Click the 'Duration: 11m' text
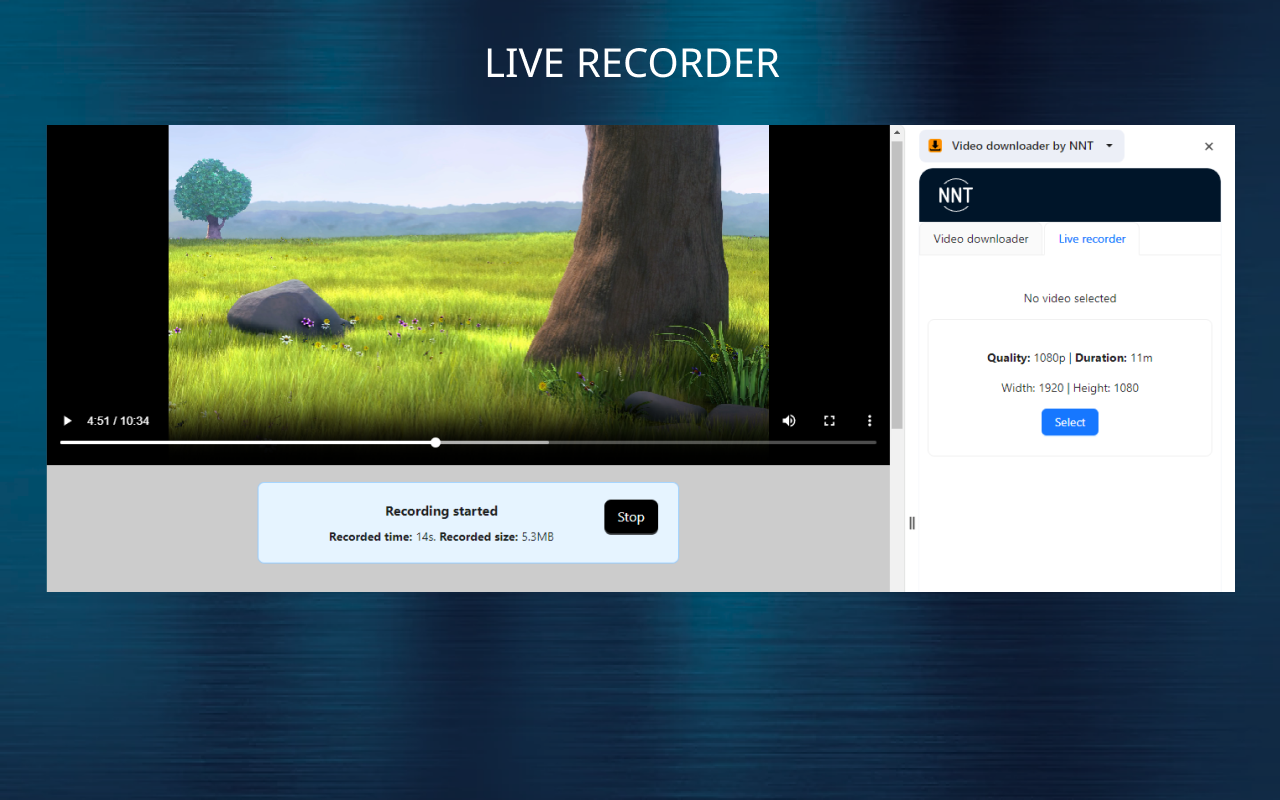 tap(1114, 358)
